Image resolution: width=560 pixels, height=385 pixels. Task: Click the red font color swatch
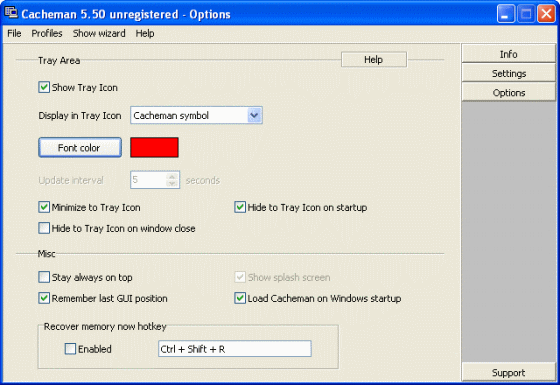coord(154,148)
